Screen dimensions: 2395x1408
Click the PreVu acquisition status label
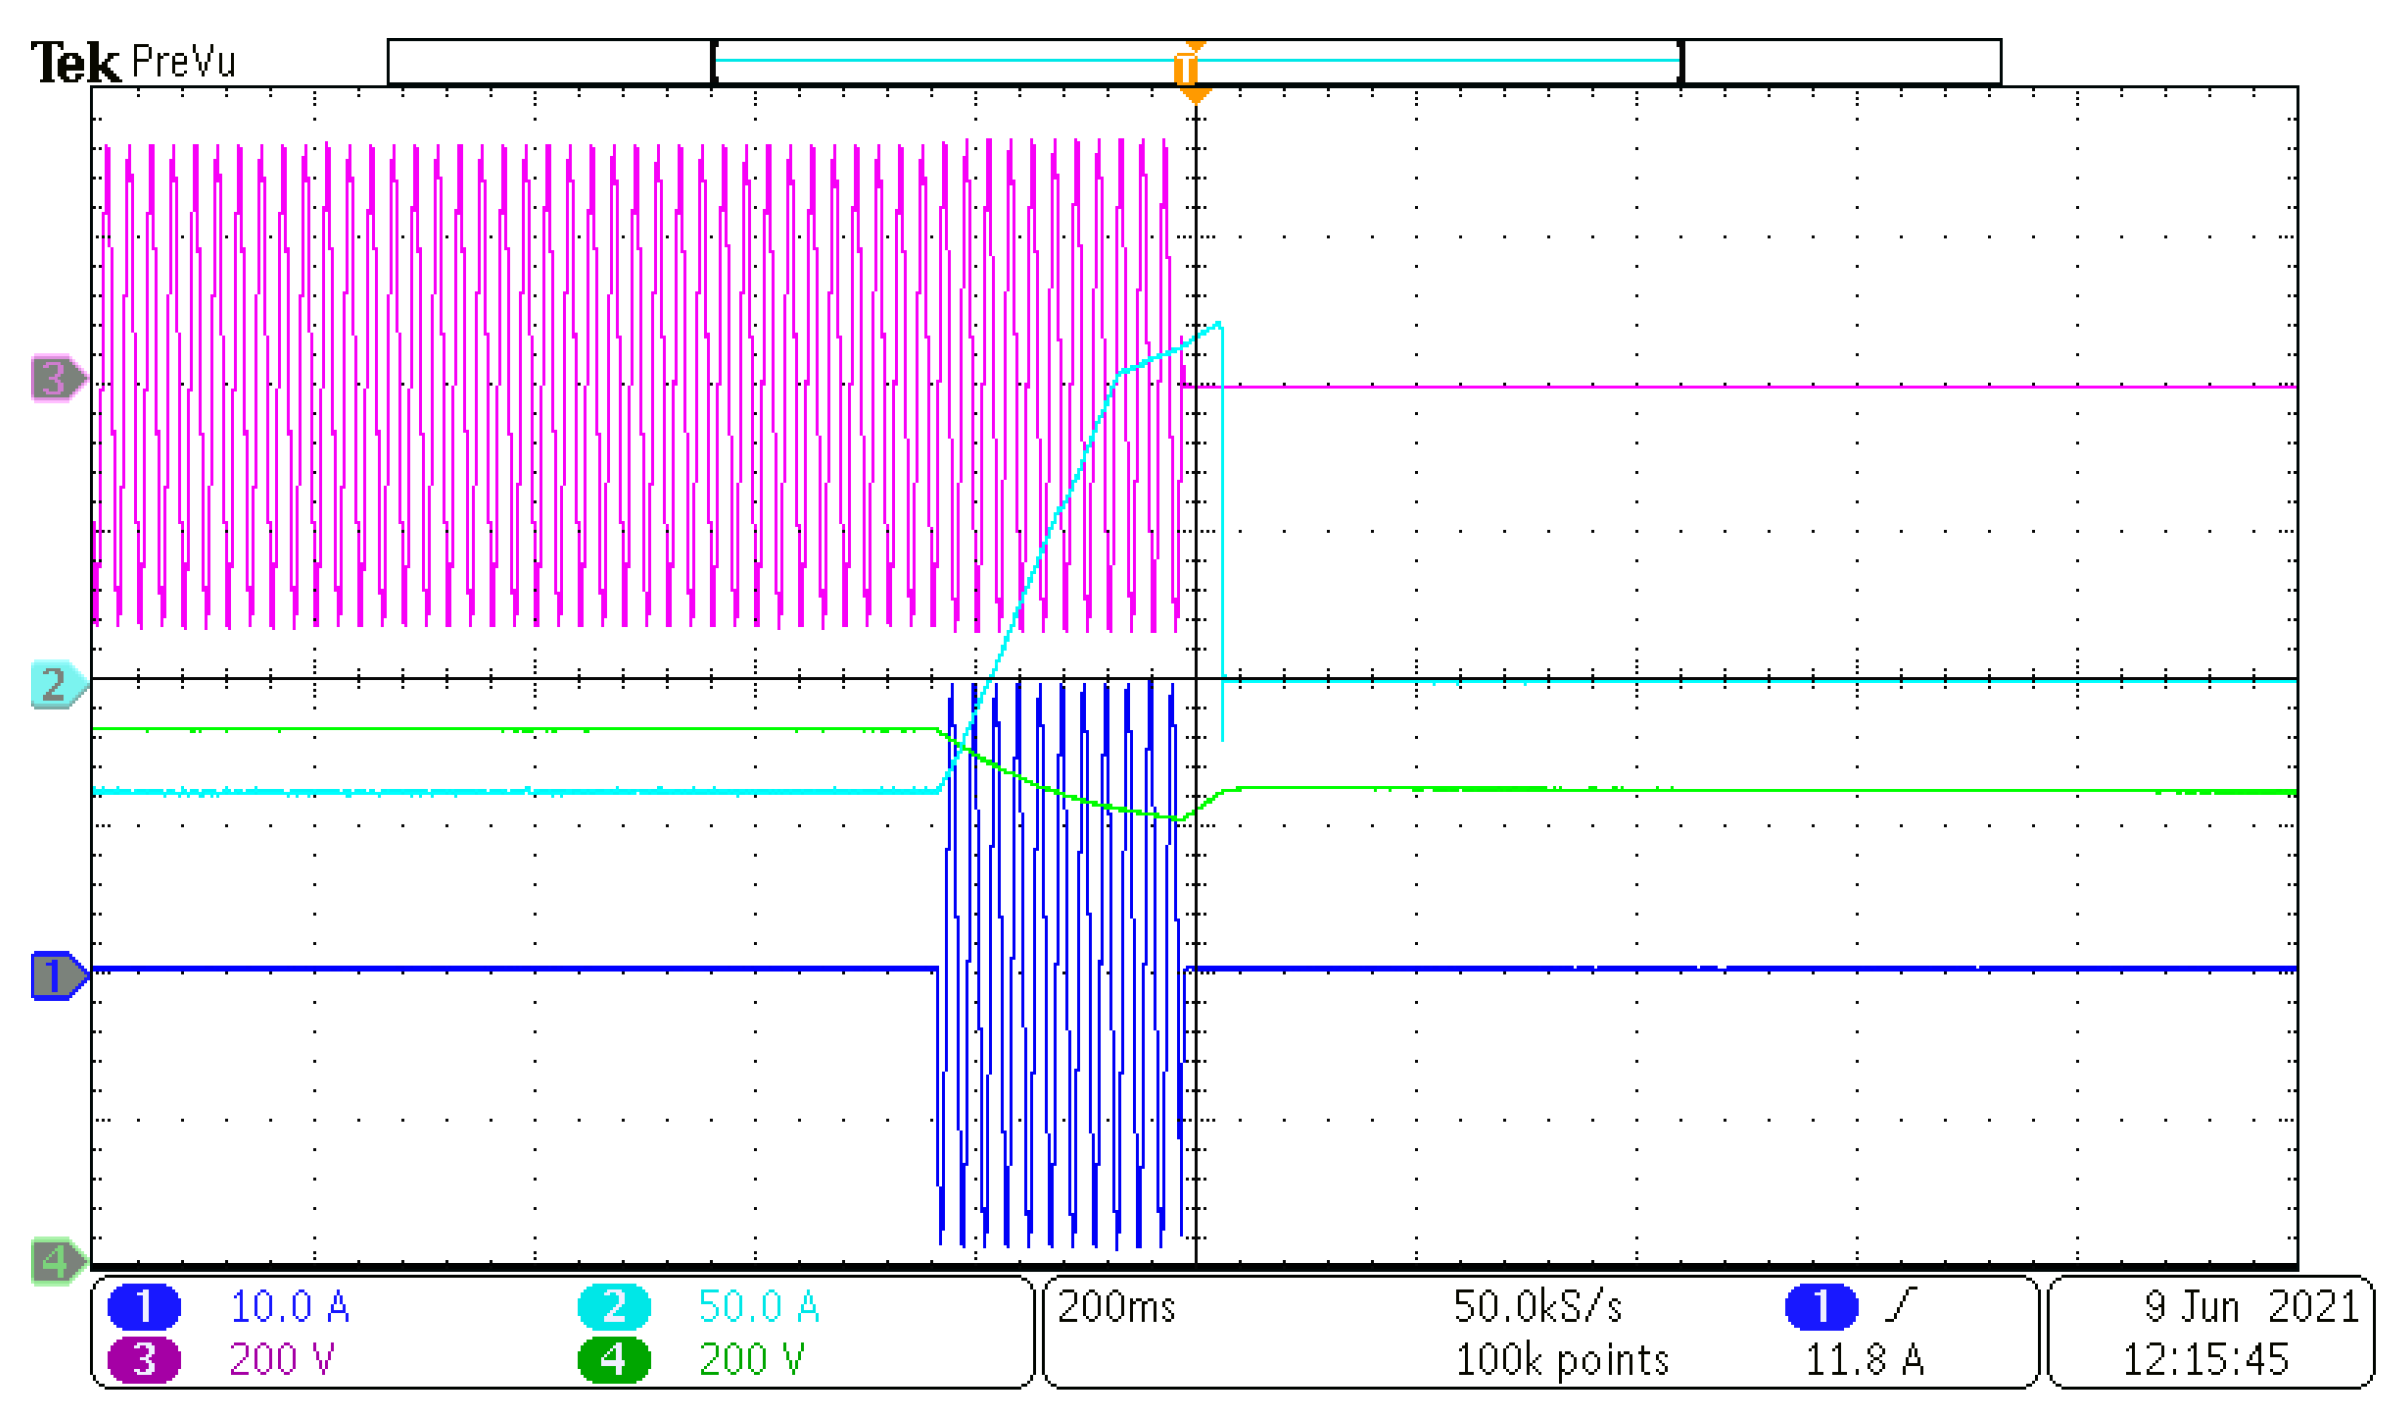pyautogui.click(x=184, y=62)
